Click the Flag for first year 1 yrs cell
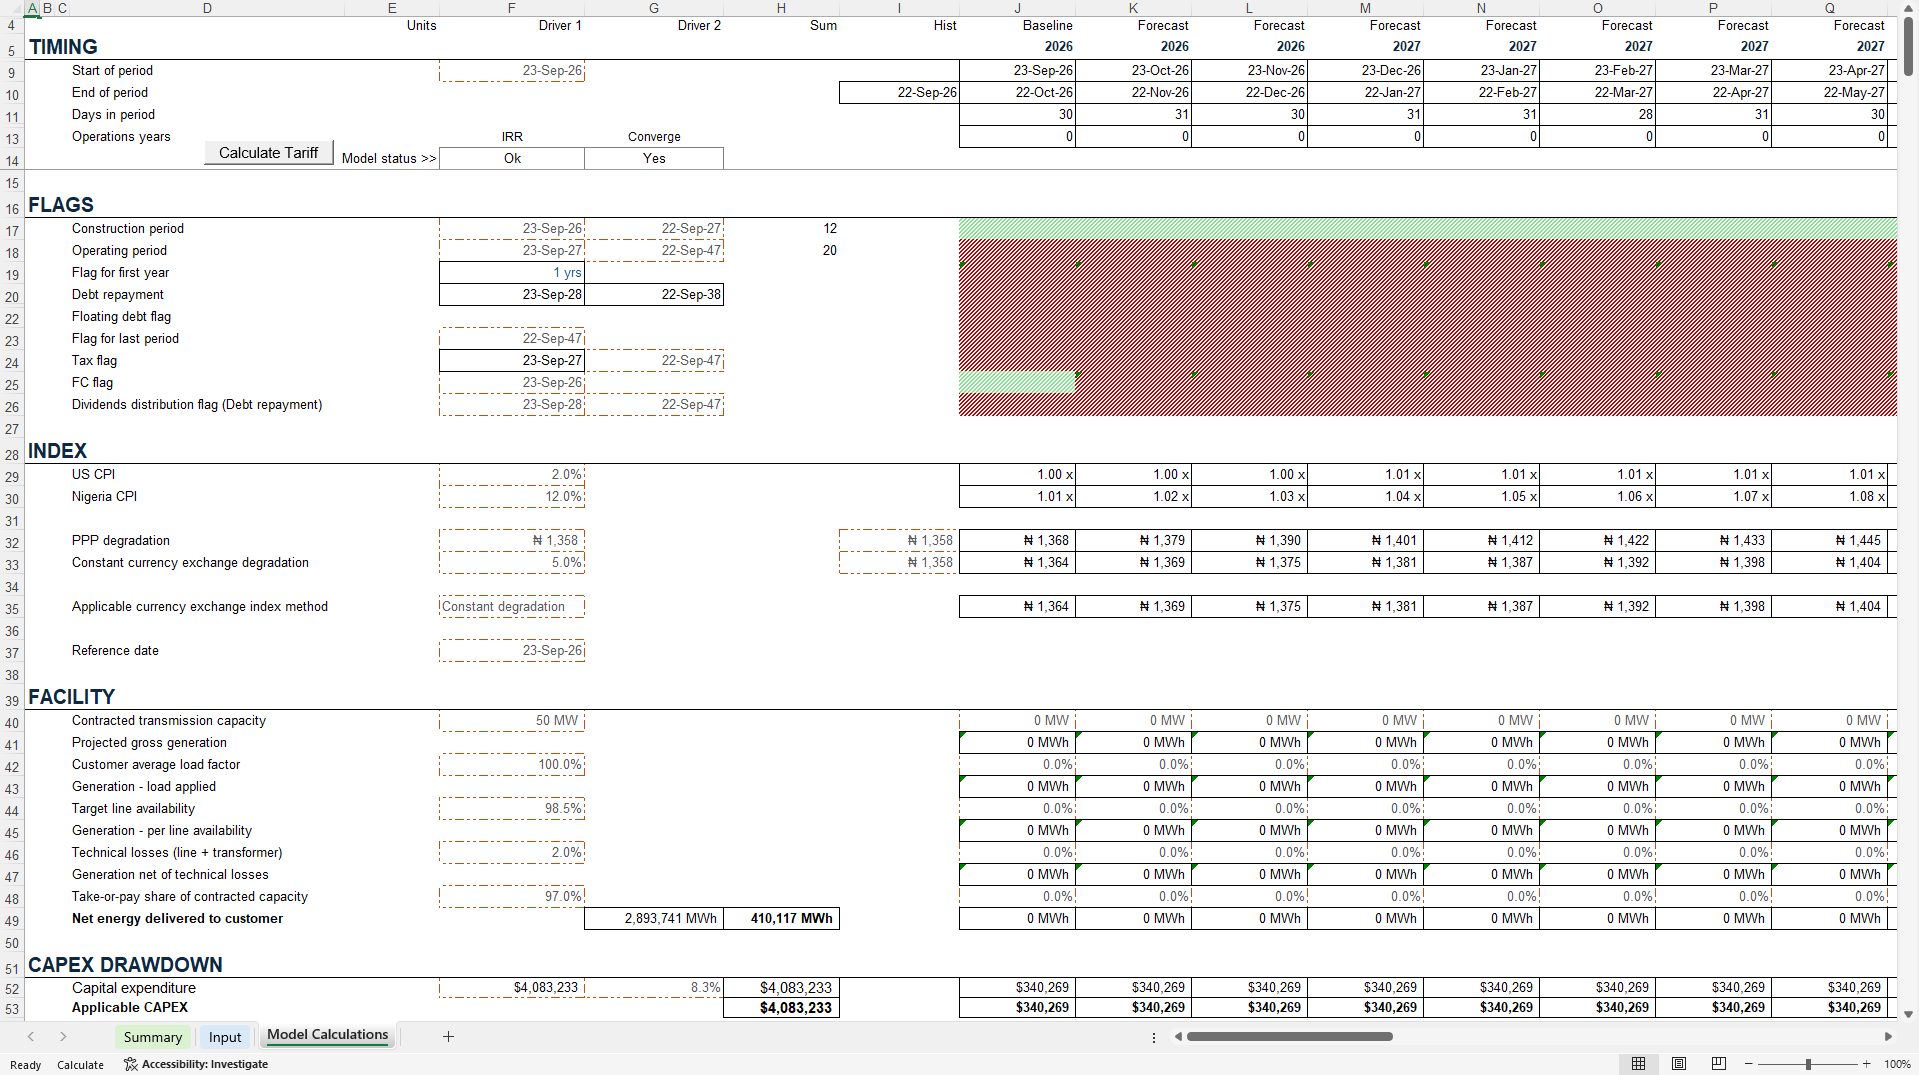1919x1075 pixels. coord(512,273)
